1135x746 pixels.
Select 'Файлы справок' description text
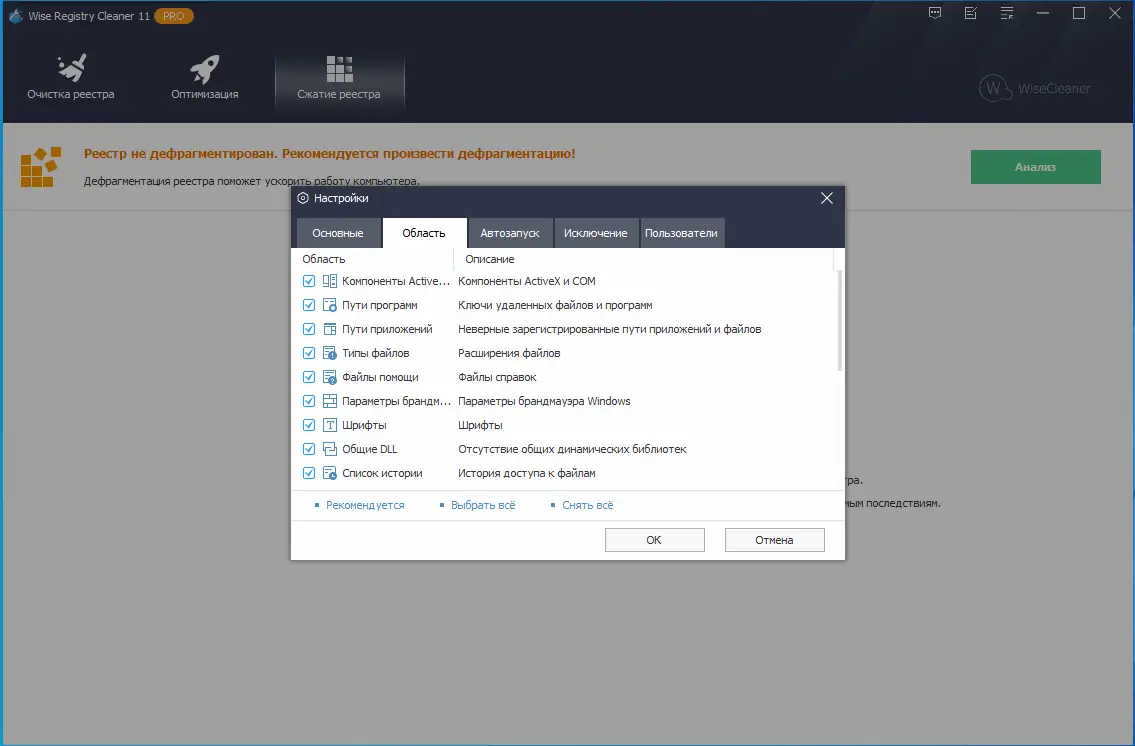point(497,377)
